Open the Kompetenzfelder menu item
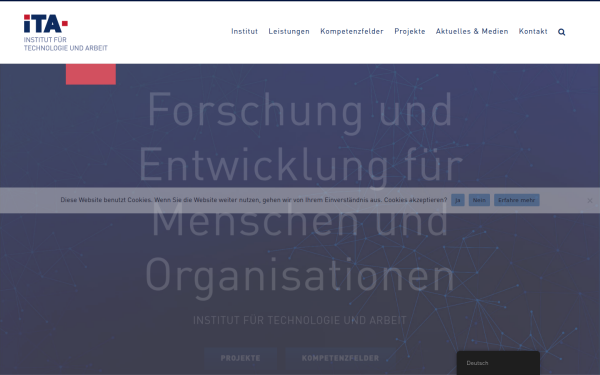Screen dimensions: 600x375 [352, 31]
